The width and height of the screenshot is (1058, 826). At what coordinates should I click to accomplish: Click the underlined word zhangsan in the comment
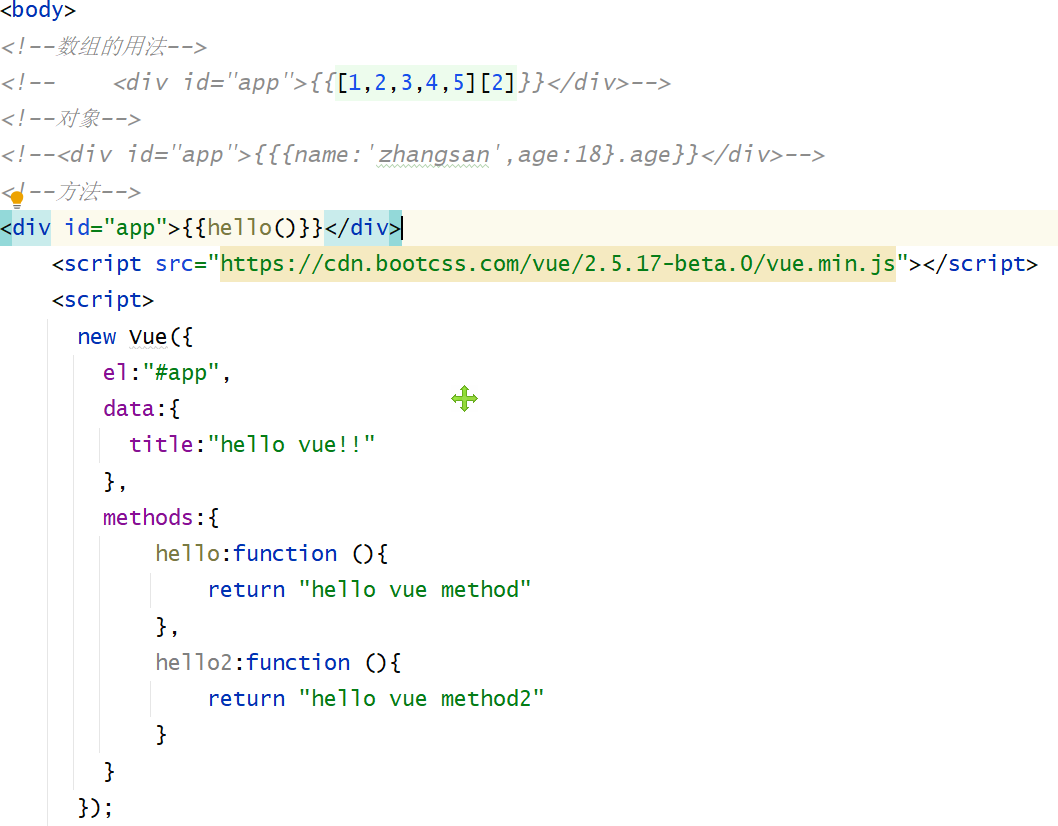click(x=433, y=155)
